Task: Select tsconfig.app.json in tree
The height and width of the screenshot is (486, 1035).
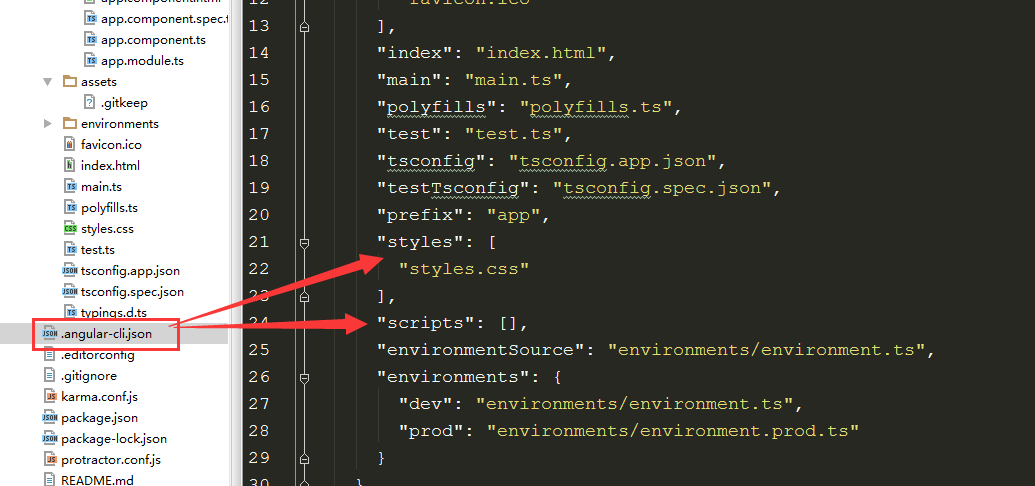Action: coord(131,271)
